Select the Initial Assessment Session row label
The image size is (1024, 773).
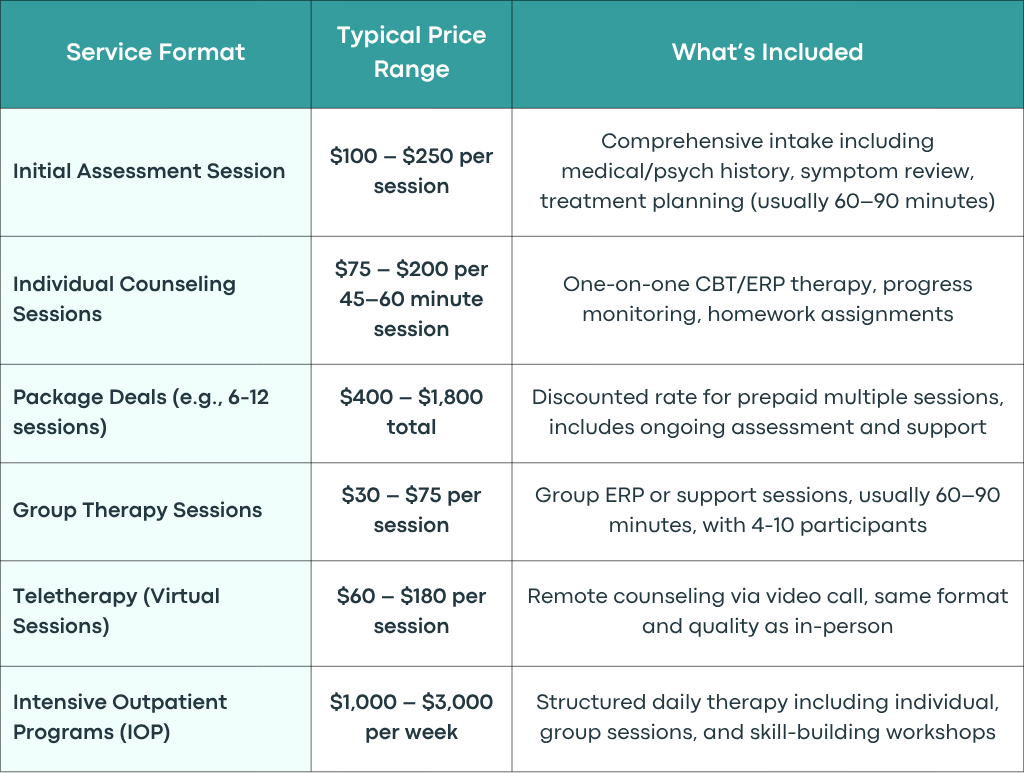(x=149, y=171)
